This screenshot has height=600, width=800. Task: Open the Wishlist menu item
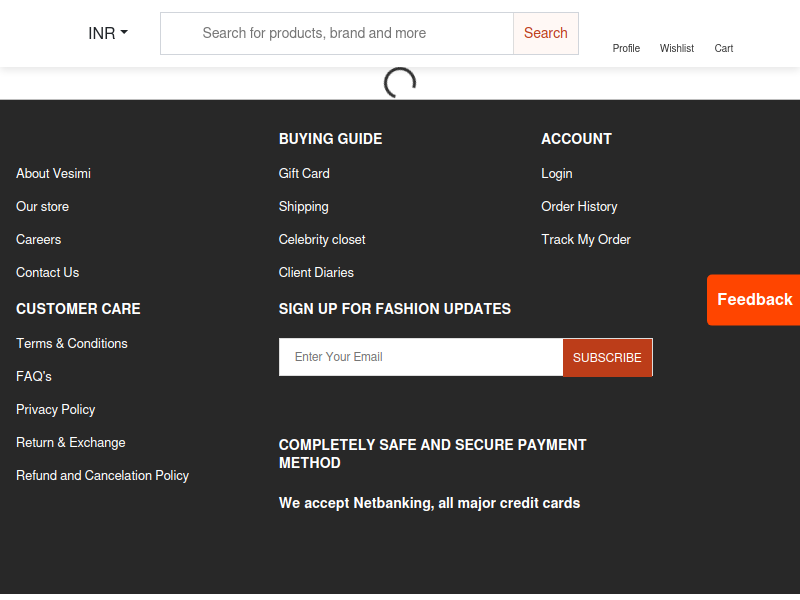point(677,48)
